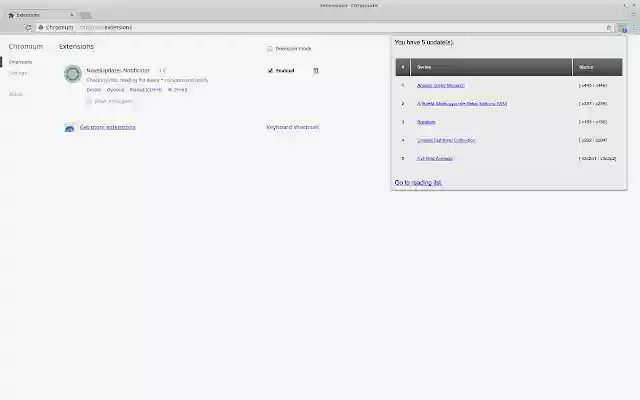Viewport: 640px width, 400px height.
Task: Open the Chromium three-dot menu
Action: pos(633,28)
